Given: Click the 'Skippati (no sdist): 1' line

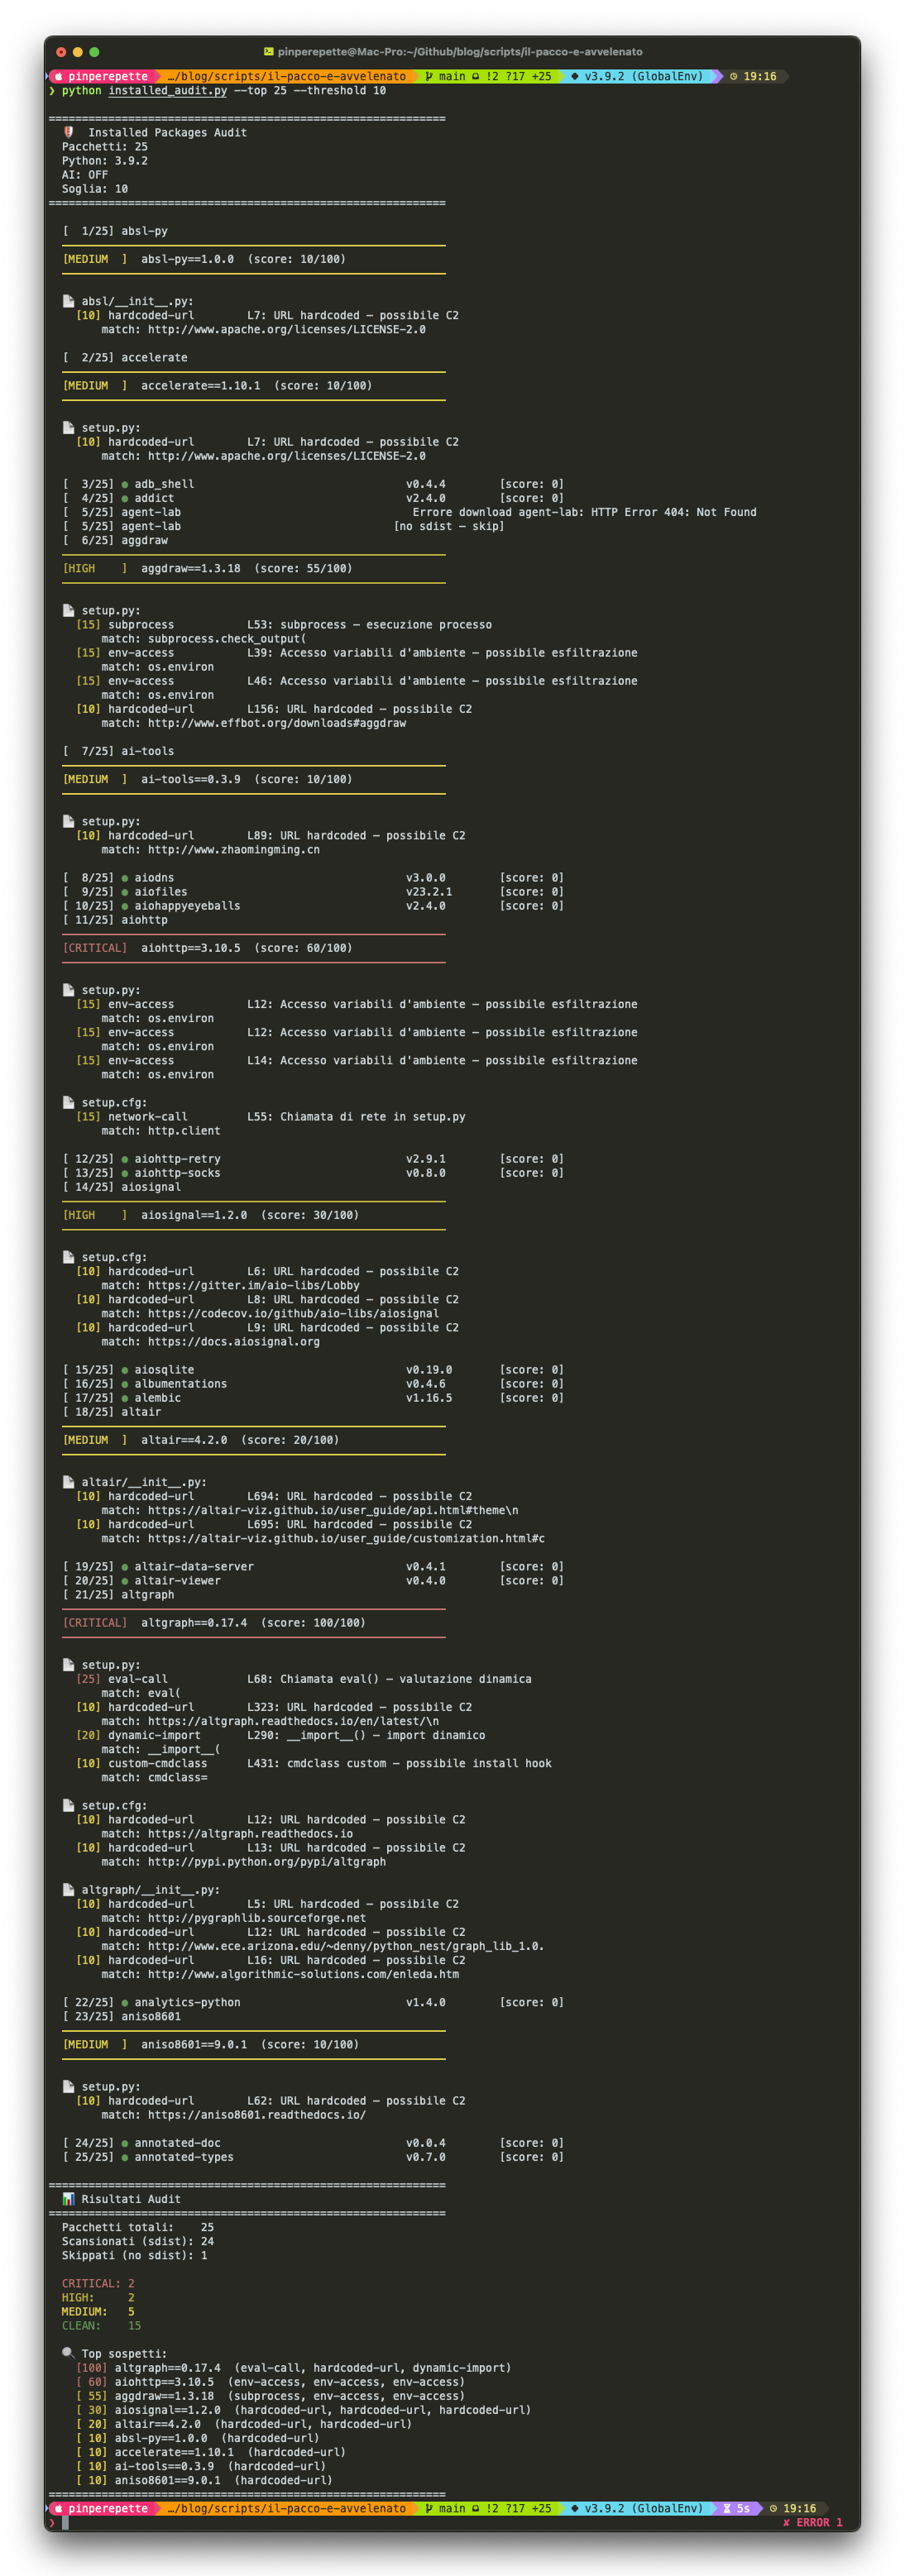Looking at the screenshot, I should coord(135,2255).
